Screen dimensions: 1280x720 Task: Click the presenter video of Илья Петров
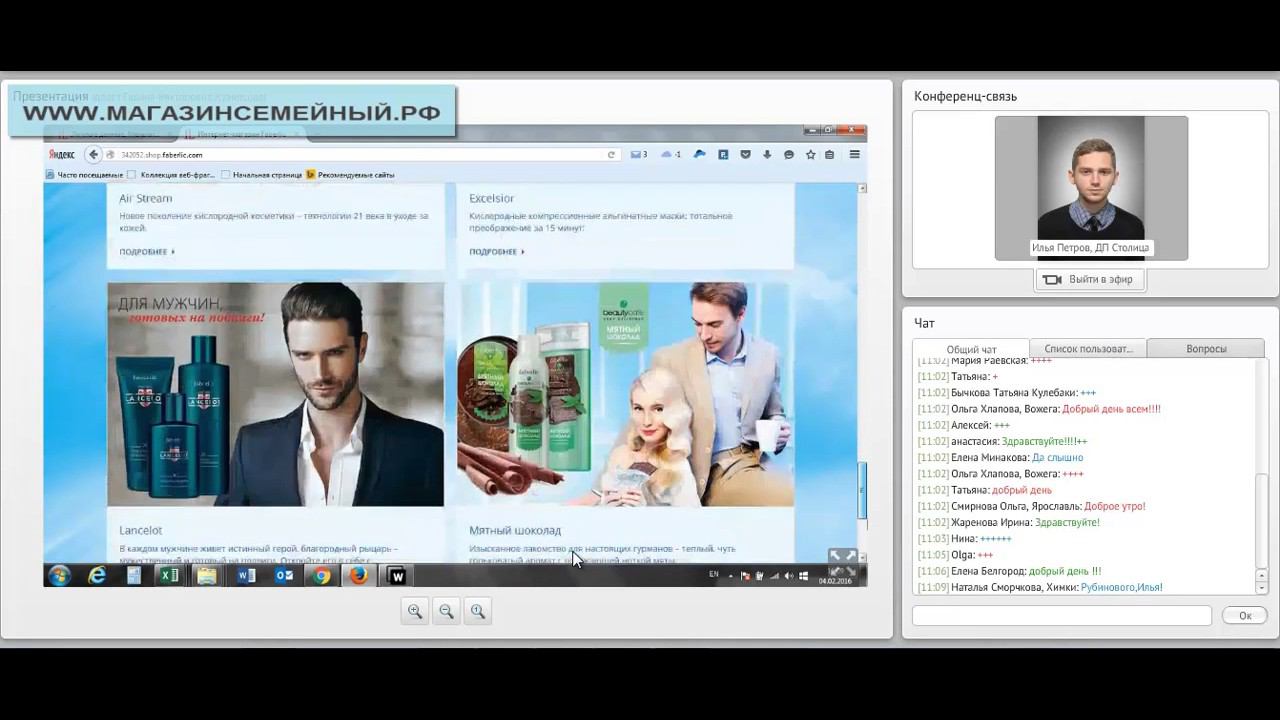tap(1091, 188)
